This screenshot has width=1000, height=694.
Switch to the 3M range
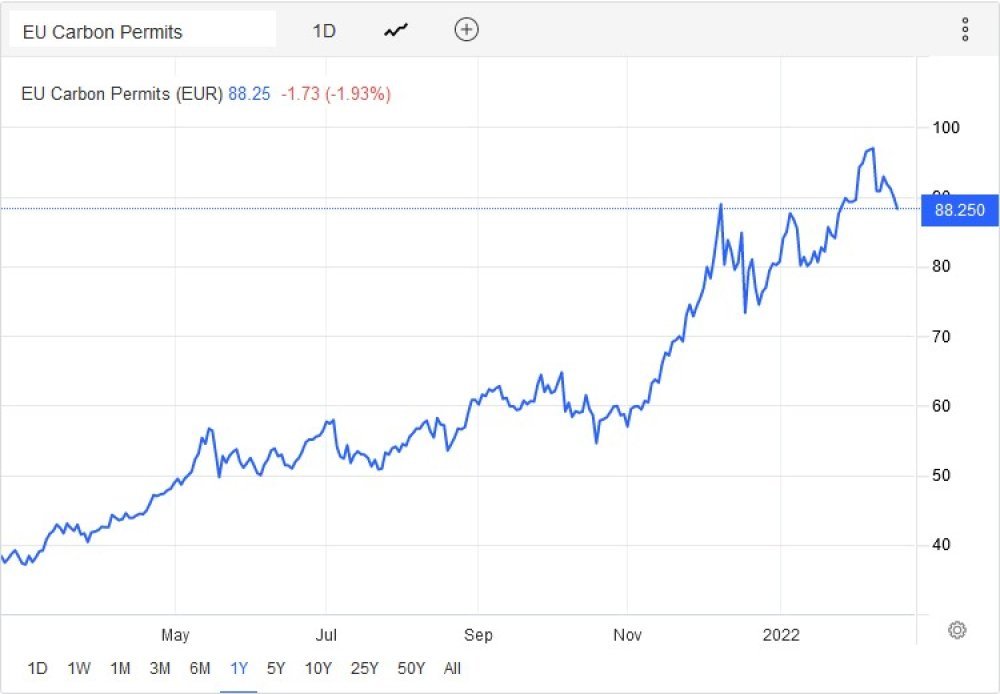click(159, 668)
